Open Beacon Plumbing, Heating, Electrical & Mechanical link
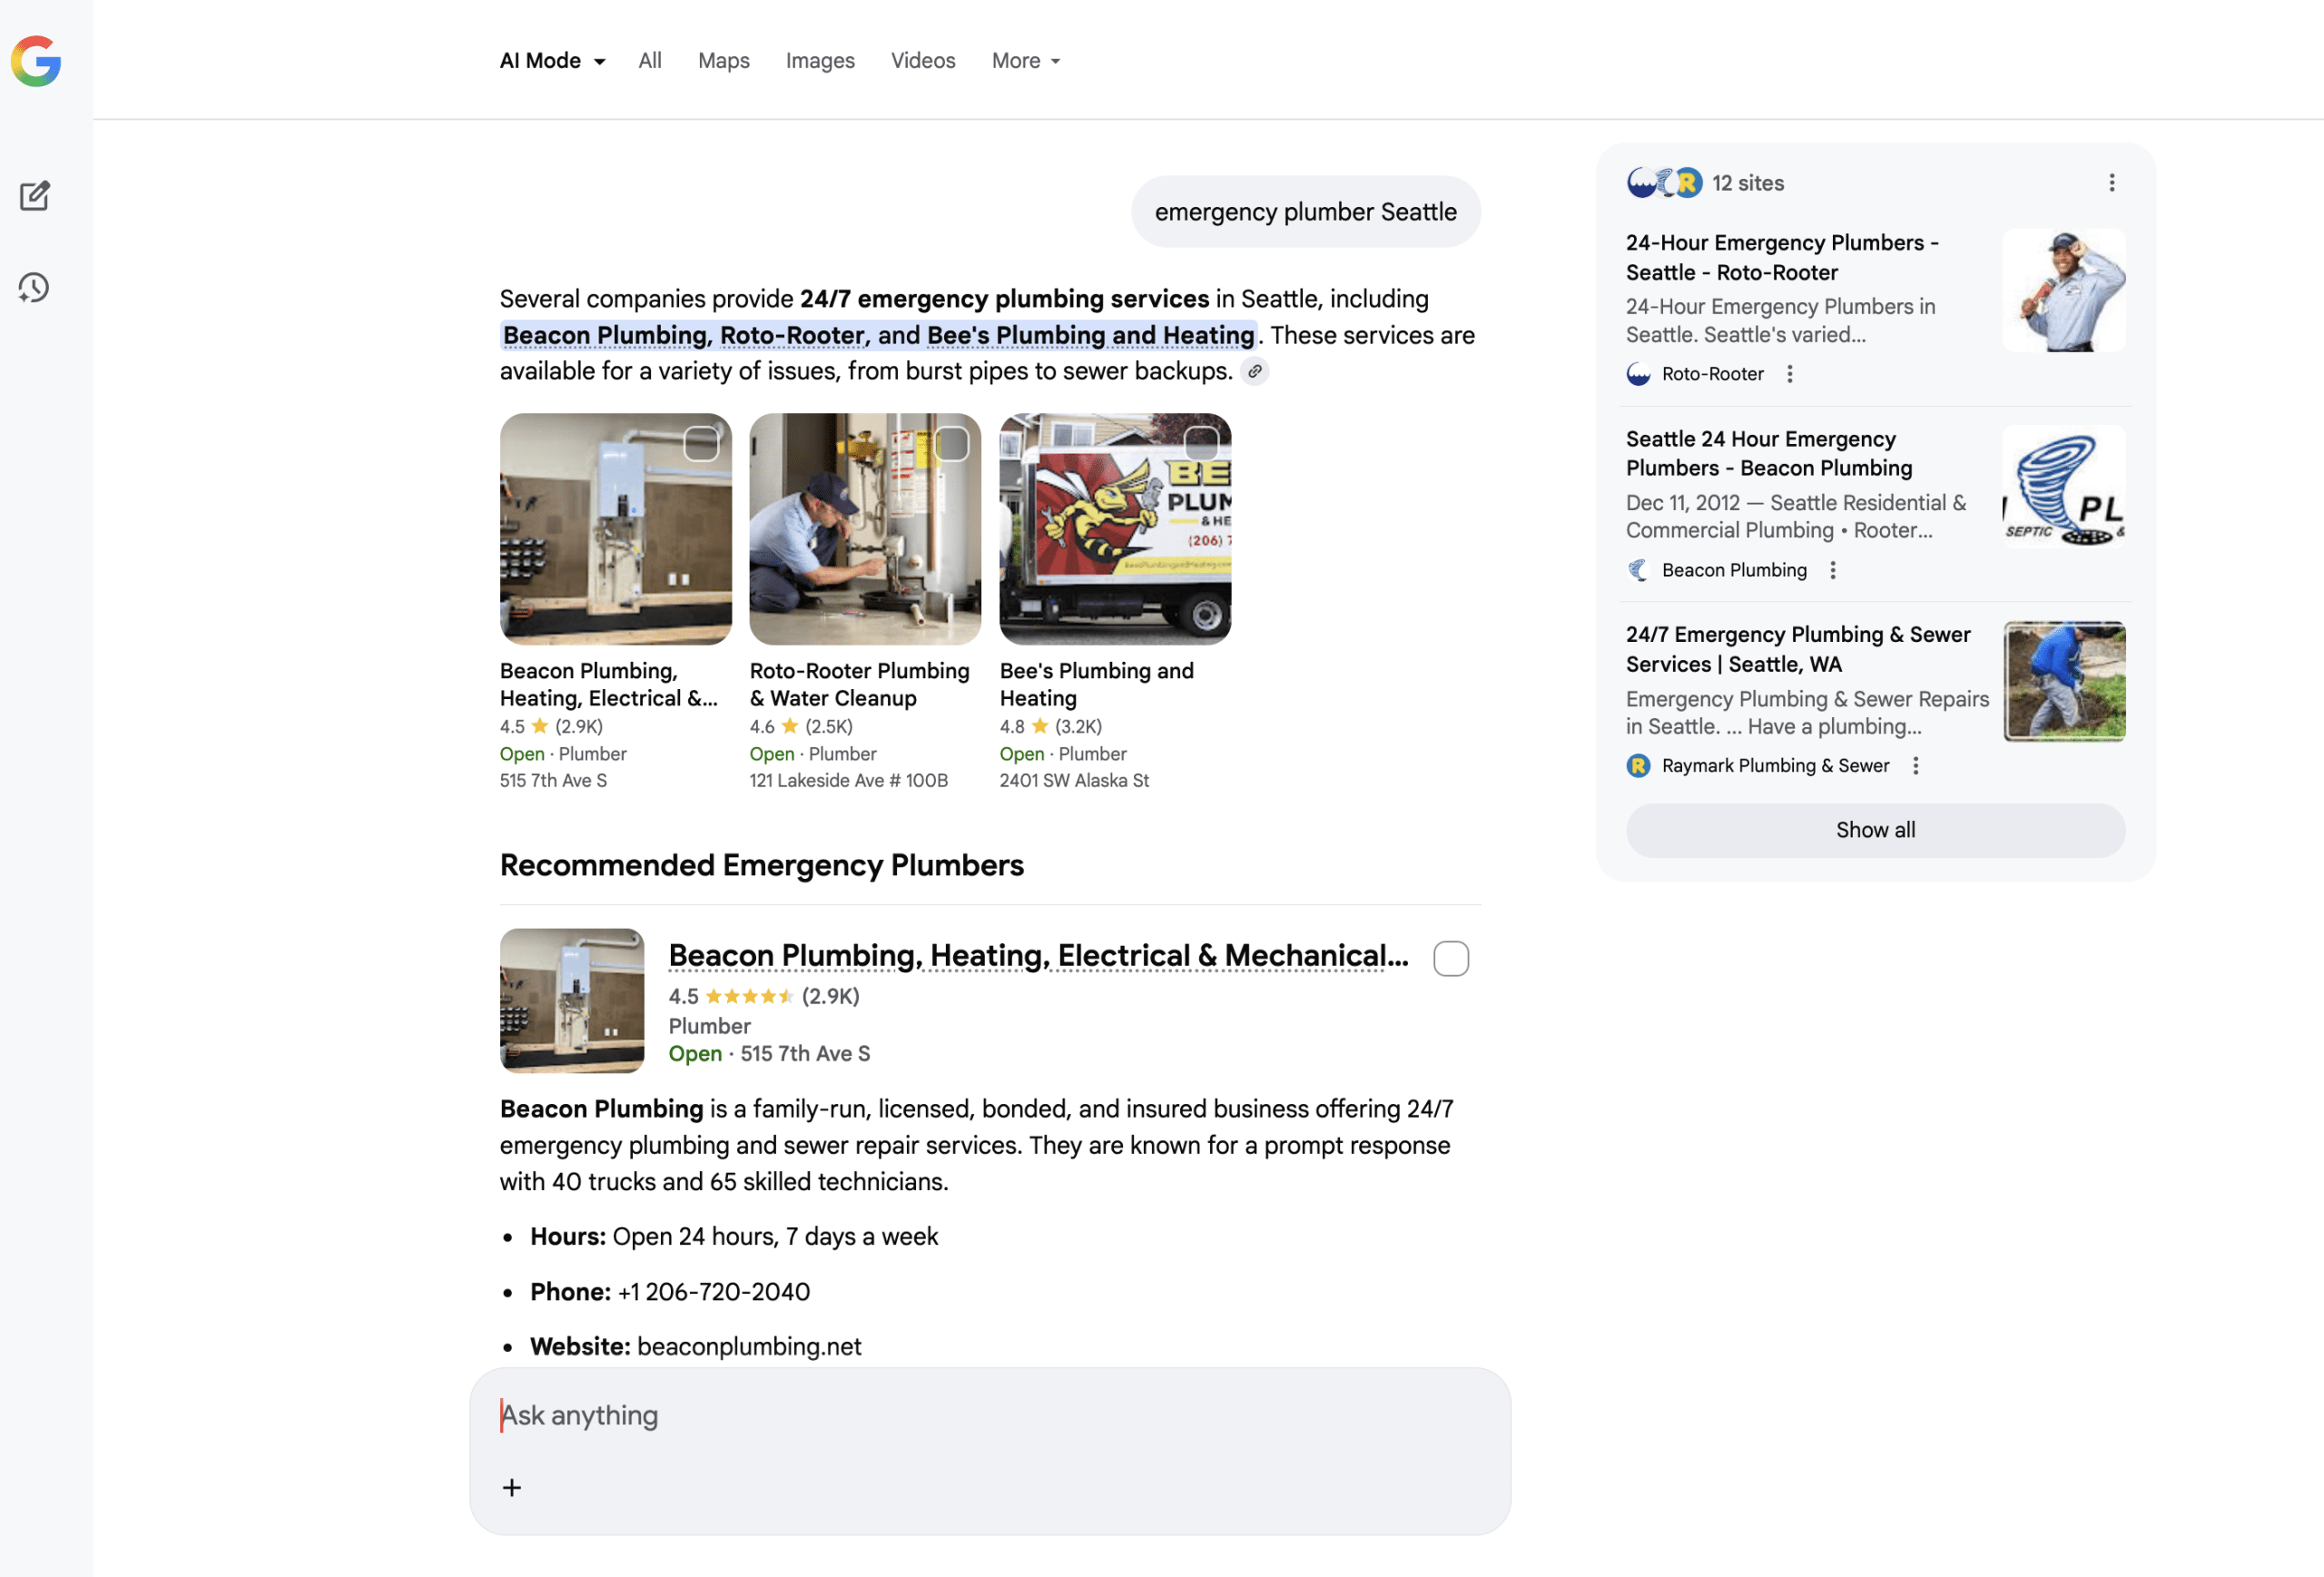 coord(1037,956)
